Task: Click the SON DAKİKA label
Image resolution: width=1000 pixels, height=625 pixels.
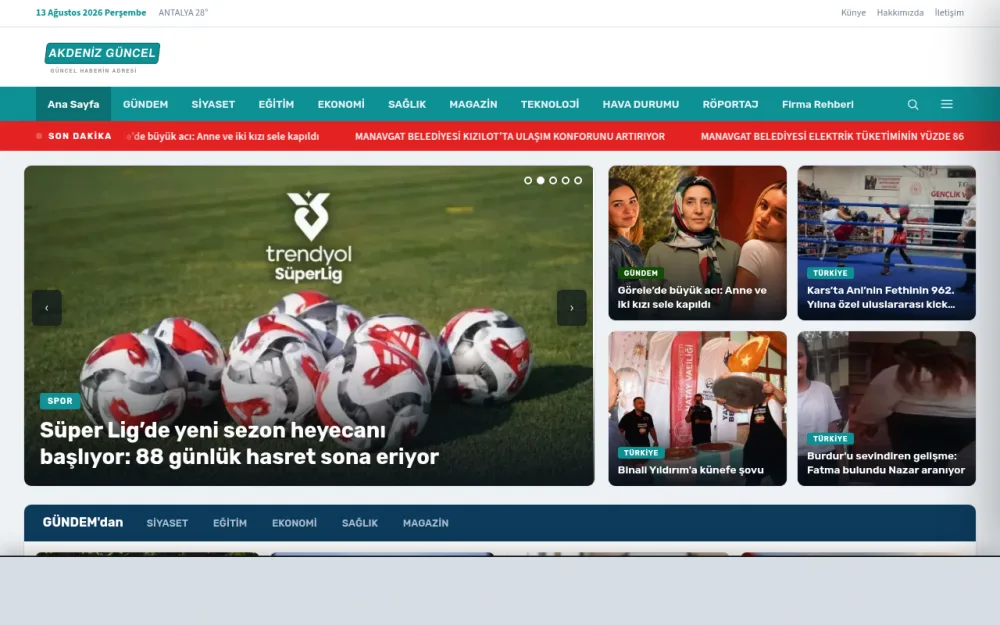Action: click(80, 136)
